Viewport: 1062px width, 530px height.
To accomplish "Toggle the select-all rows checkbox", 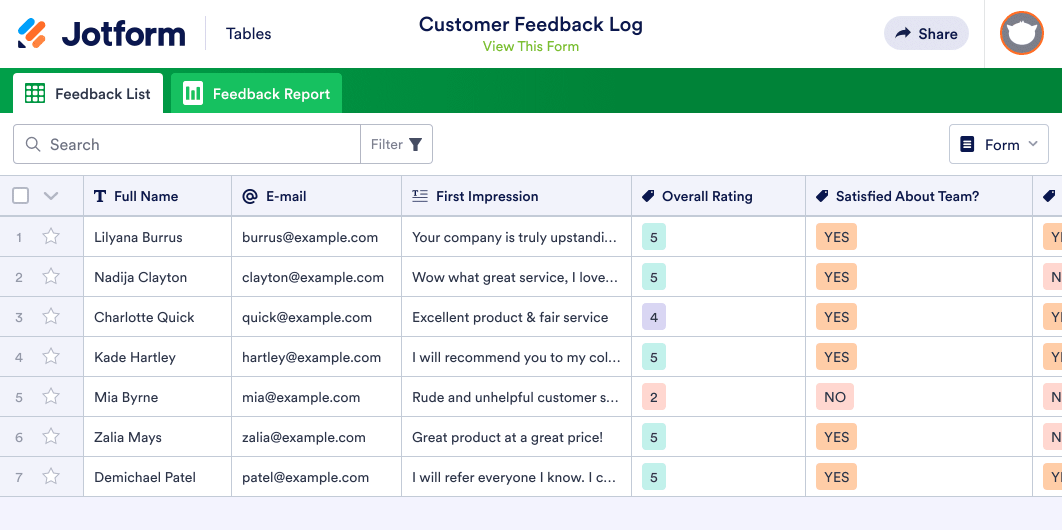I will 20,196.
